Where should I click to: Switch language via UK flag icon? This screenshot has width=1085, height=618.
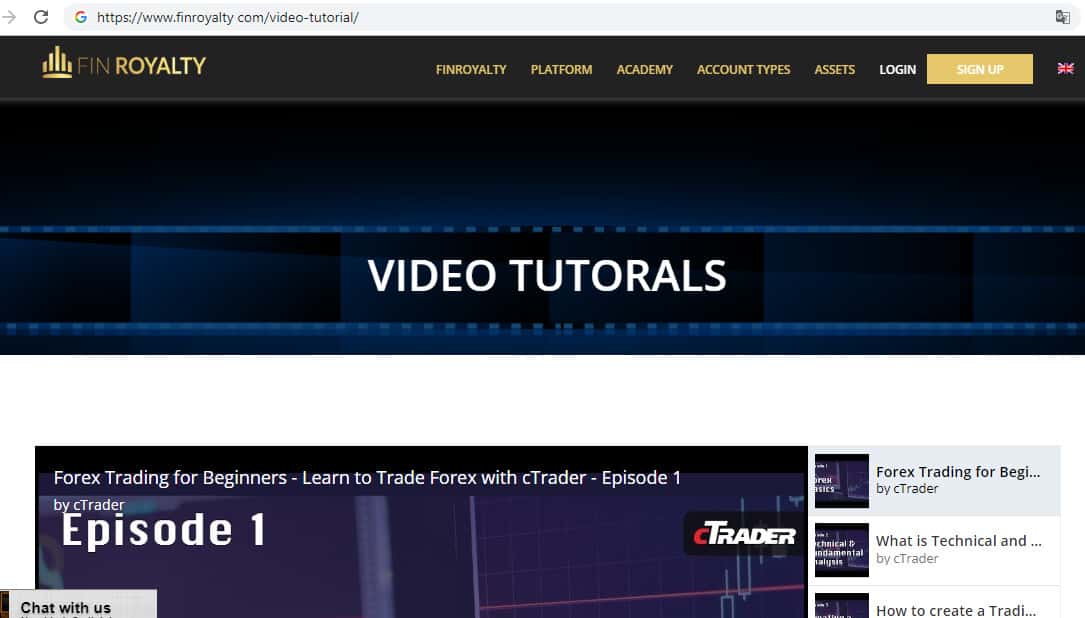click(x=1066, y=69)
